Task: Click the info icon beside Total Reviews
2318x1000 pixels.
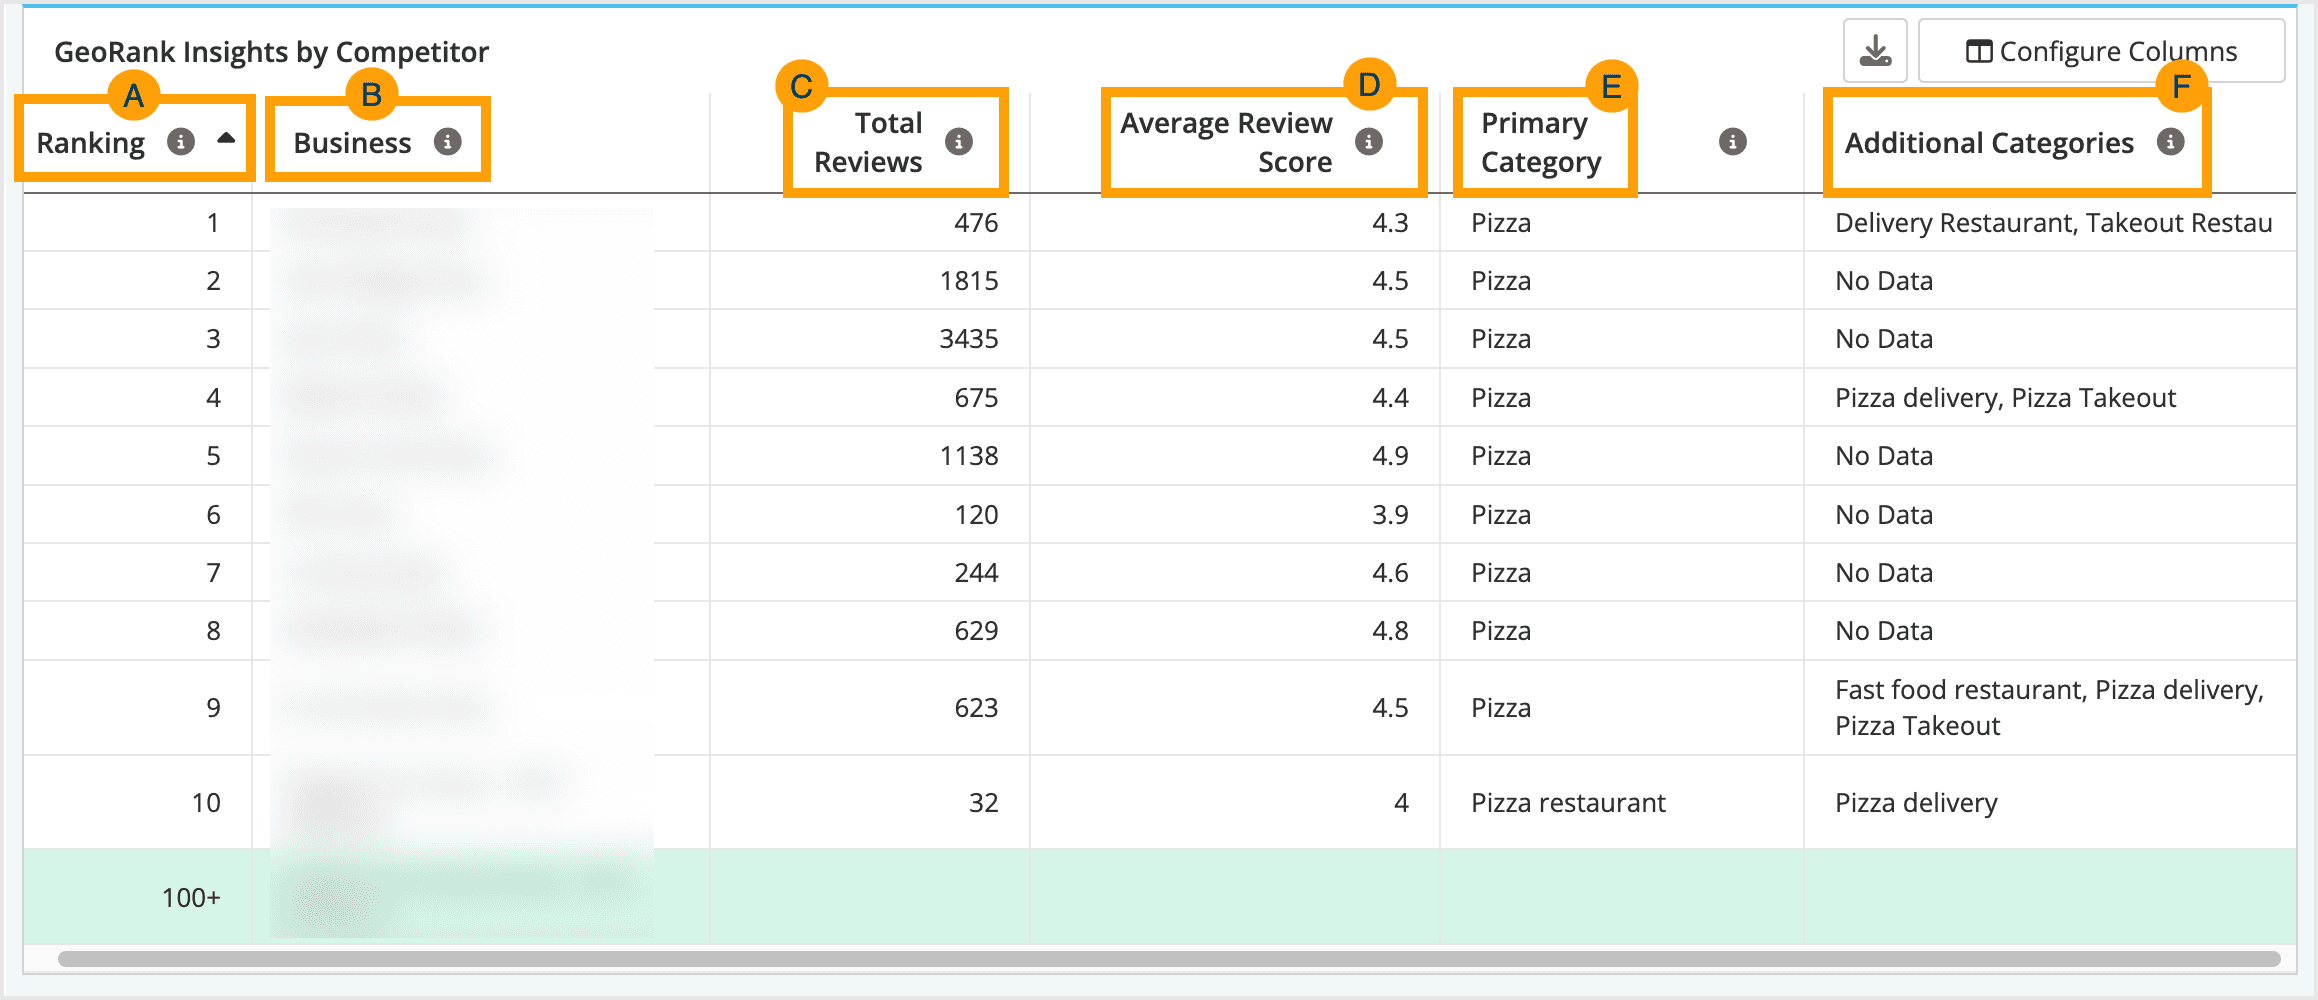Action: pos(961,142)
